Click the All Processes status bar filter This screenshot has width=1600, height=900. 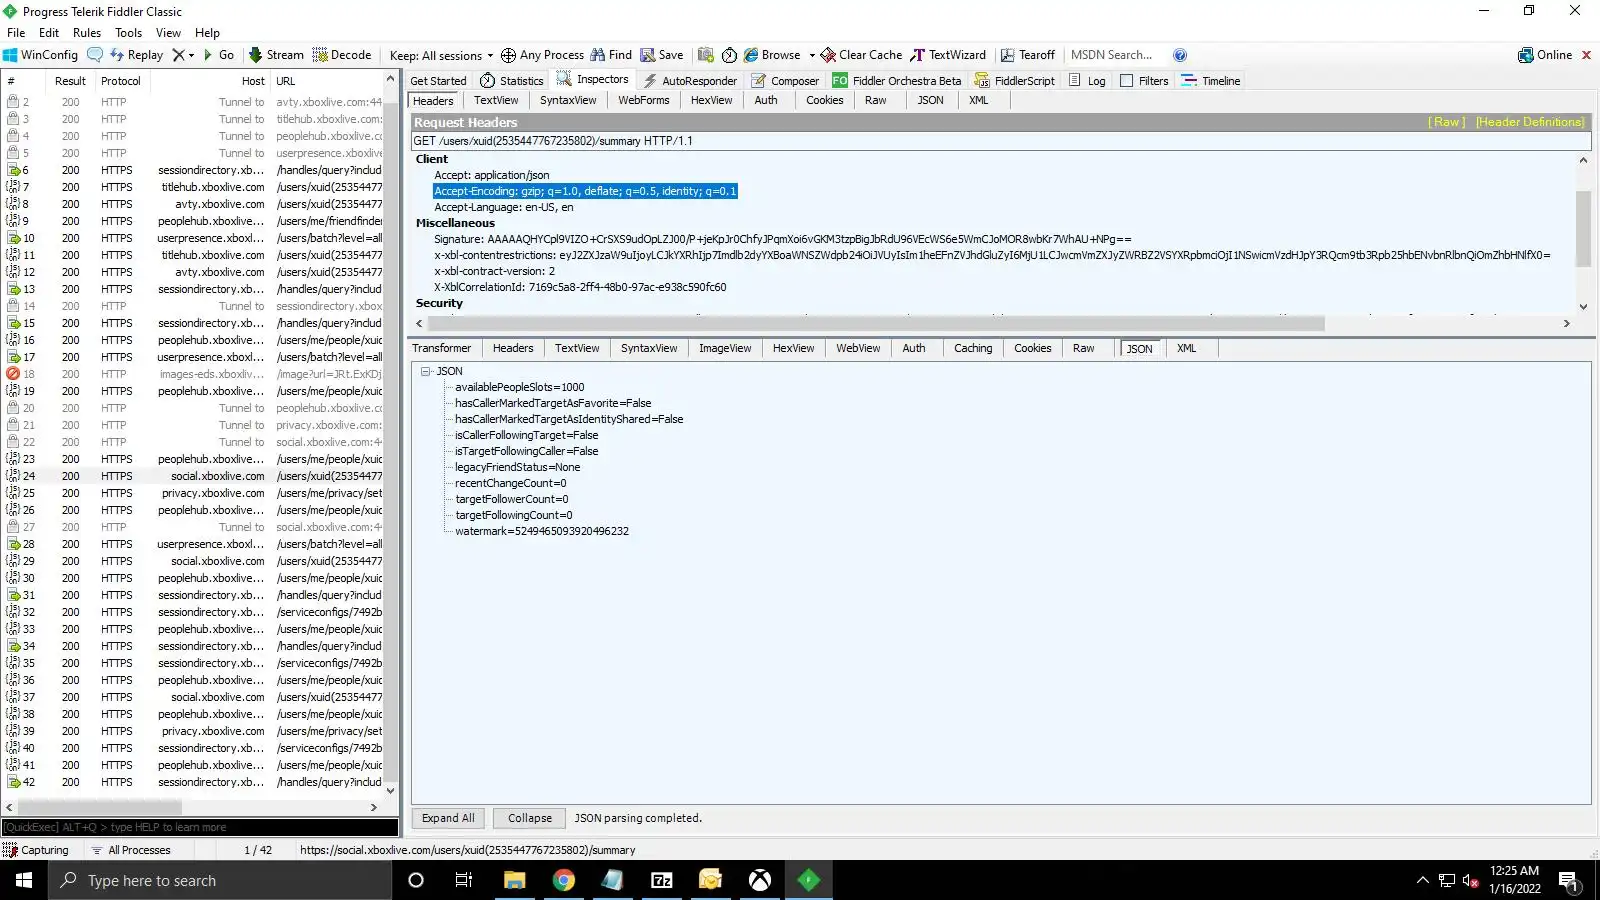[130, 850]
